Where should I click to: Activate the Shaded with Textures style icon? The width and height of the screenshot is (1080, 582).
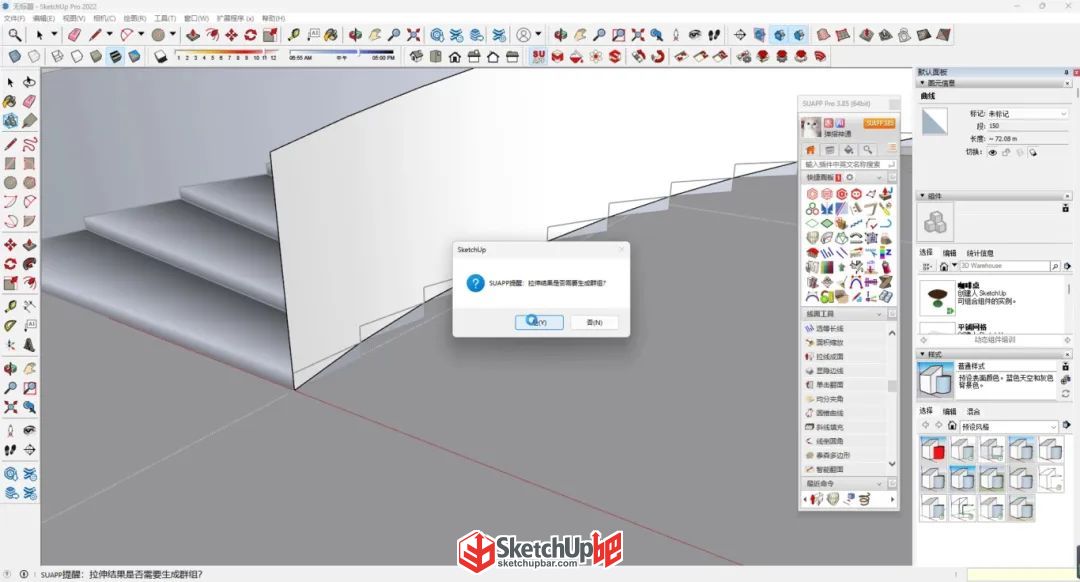tap(116, 56)
